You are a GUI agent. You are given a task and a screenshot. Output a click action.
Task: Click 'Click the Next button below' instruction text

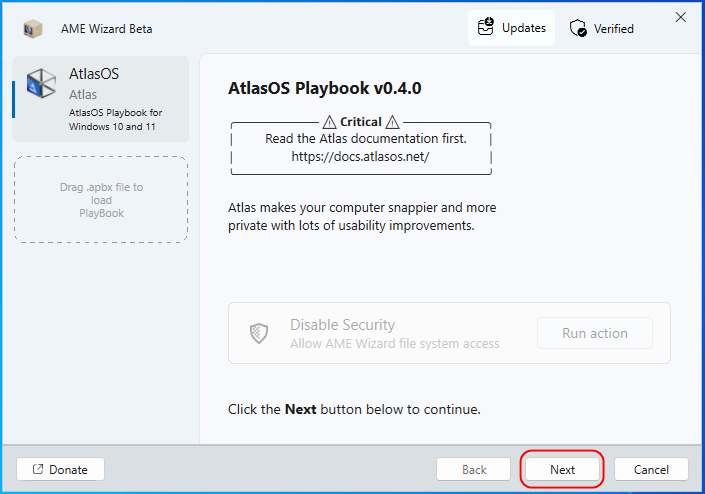[x=354, y=409]
